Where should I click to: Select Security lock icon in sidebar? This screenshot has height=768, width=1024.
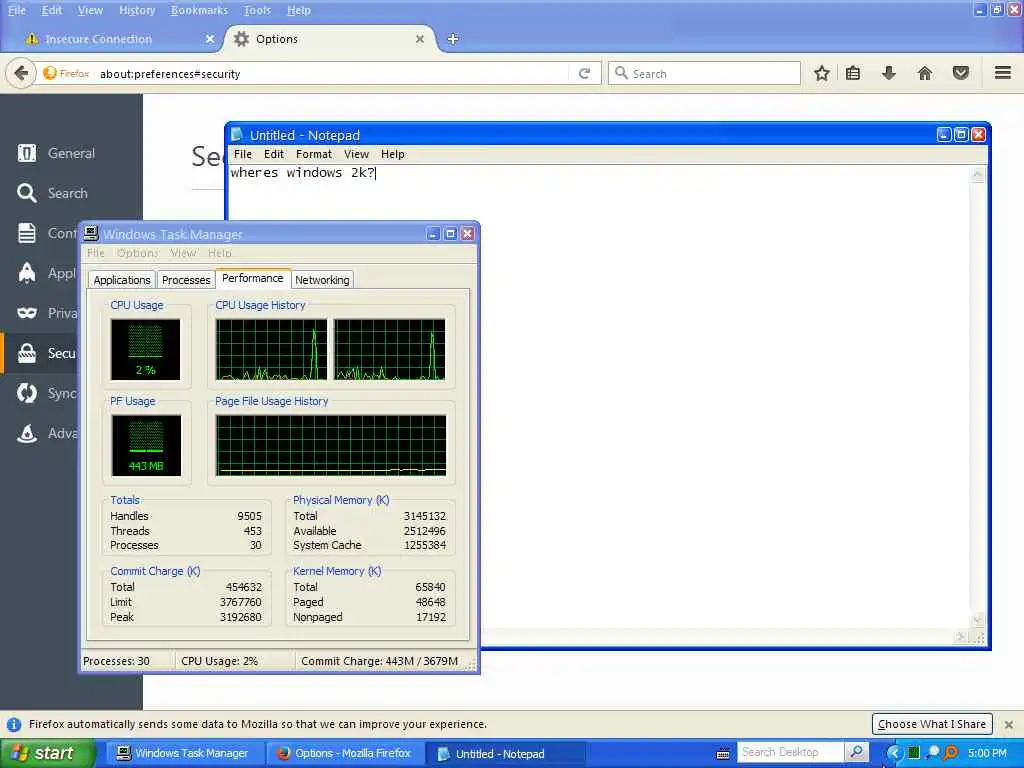point(27,353)
